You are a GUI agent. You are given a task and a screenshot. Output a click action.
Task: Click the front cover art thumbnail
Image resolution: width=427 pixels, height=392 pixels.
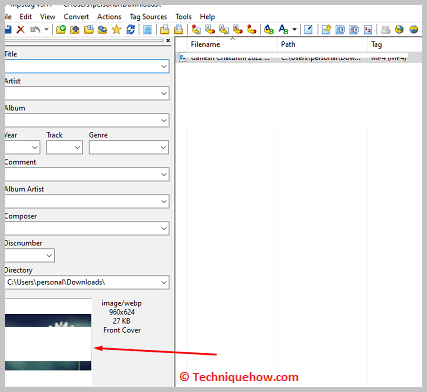48,342
